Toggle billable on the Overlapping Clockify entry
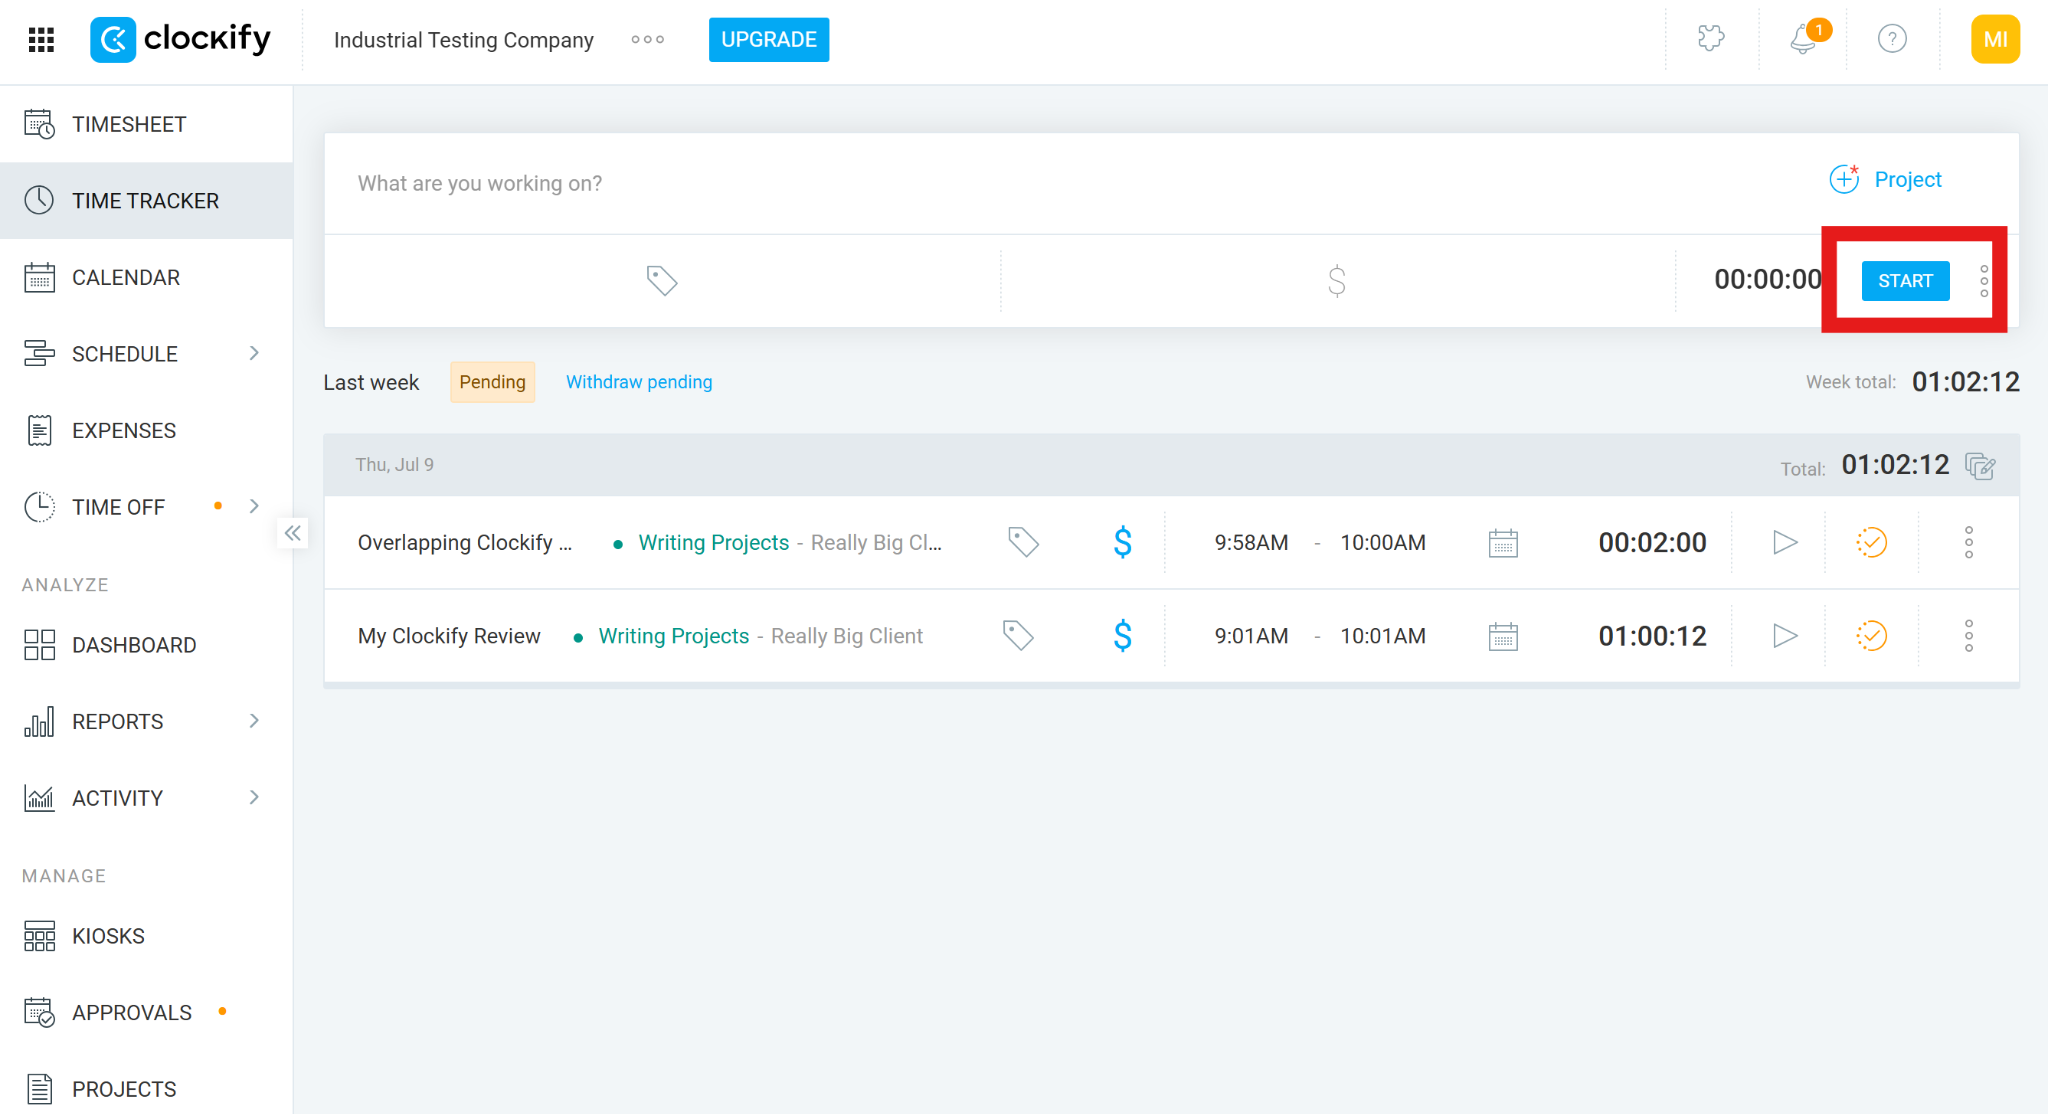 (x=1123, y=542)
